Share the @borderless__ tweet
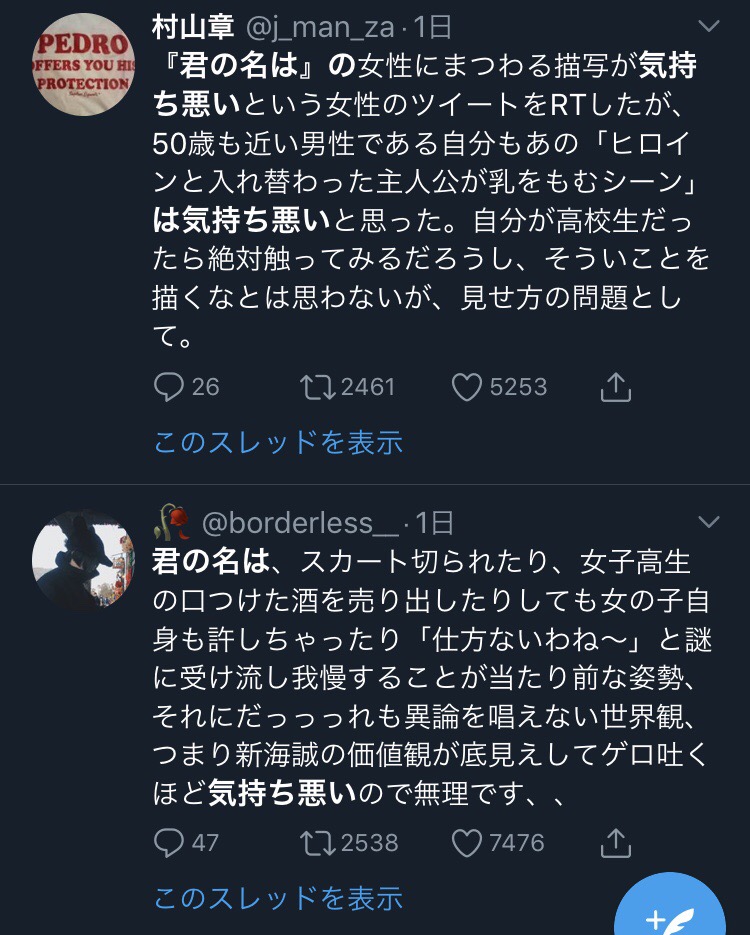 (615, 842)
